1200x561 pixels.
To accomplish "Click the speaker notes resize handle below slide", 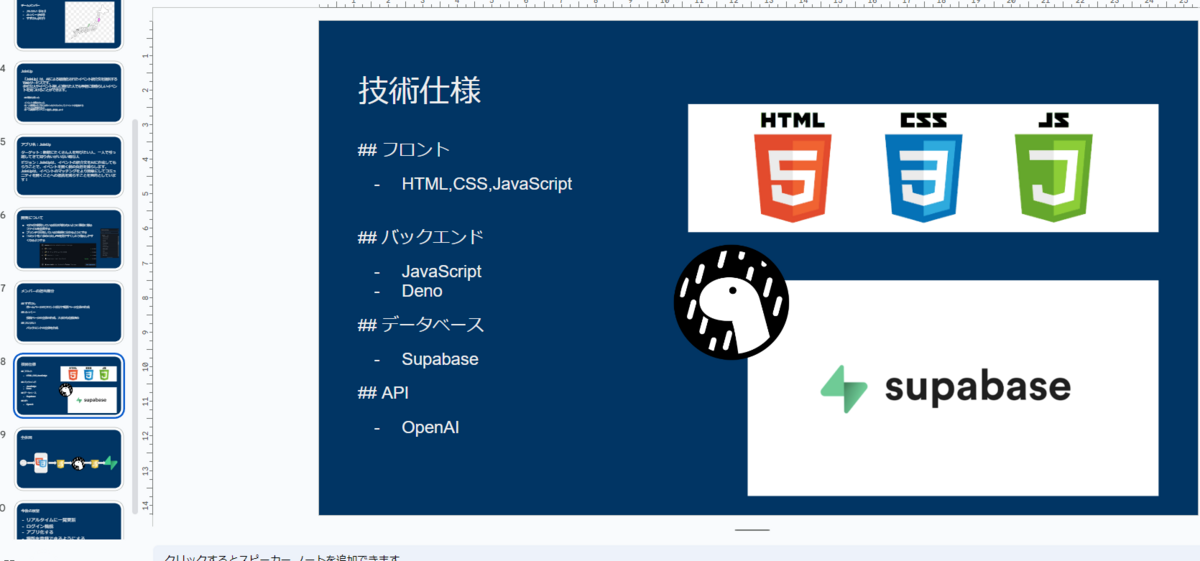I will [x=752, y=530].
